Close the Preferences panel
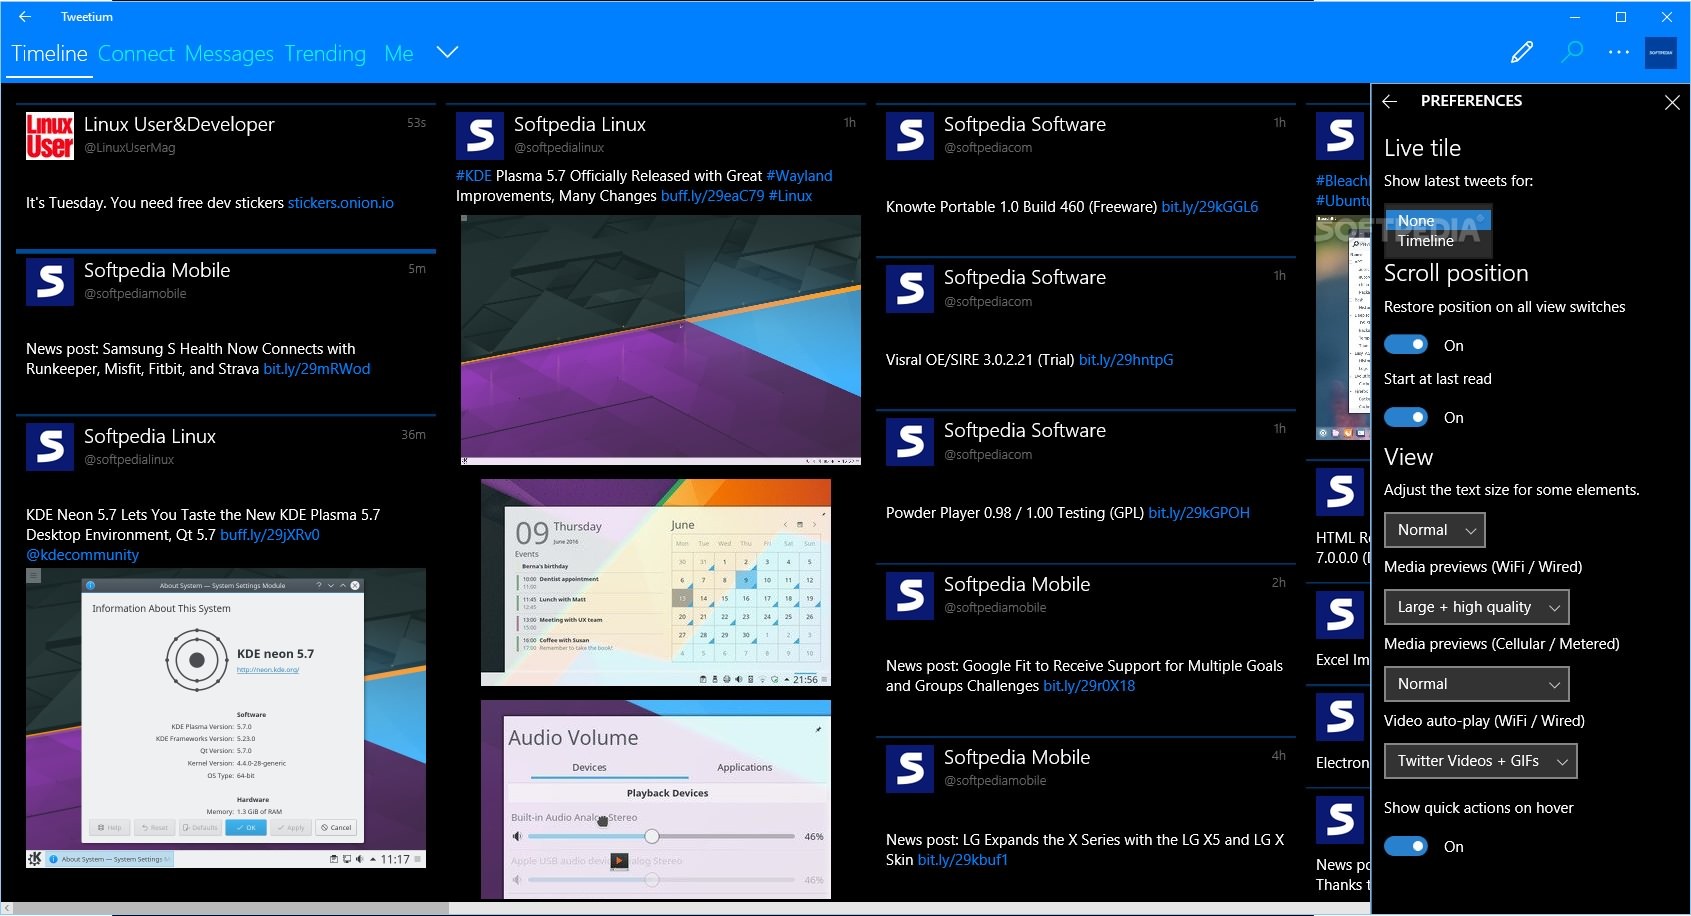Image resolution: width=1691 pixels, height=916 pixels. point(1672,102)
